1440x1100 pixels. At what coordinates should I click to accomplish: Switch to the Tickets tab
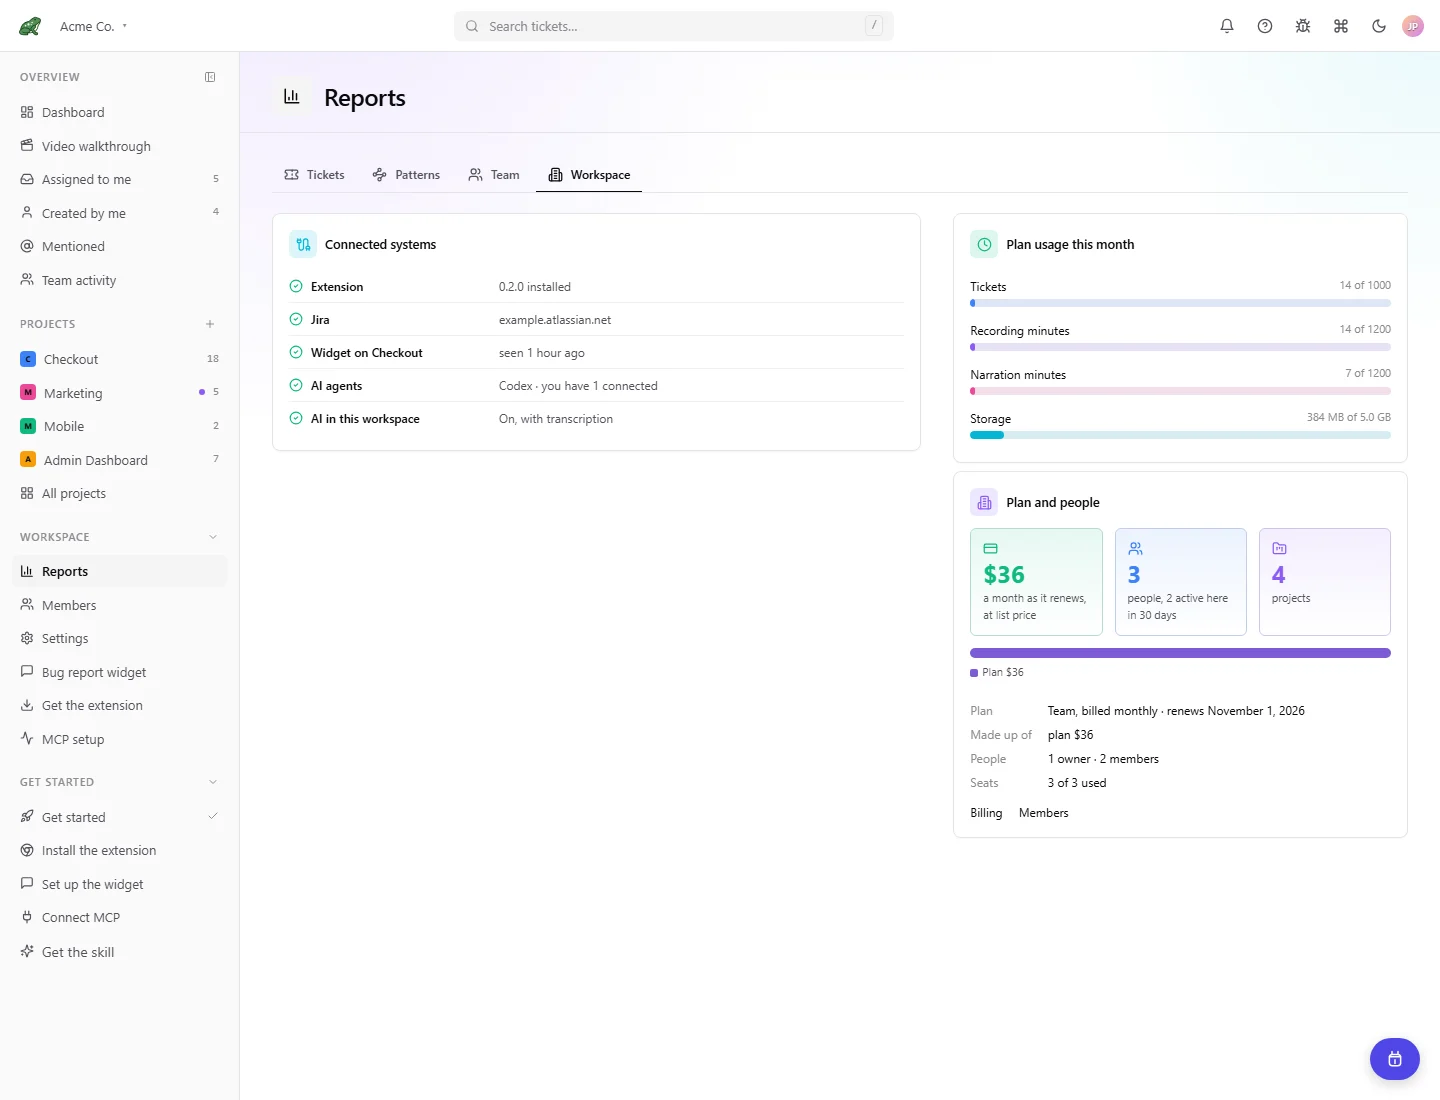pyautogui.click(x=314, y=175)
